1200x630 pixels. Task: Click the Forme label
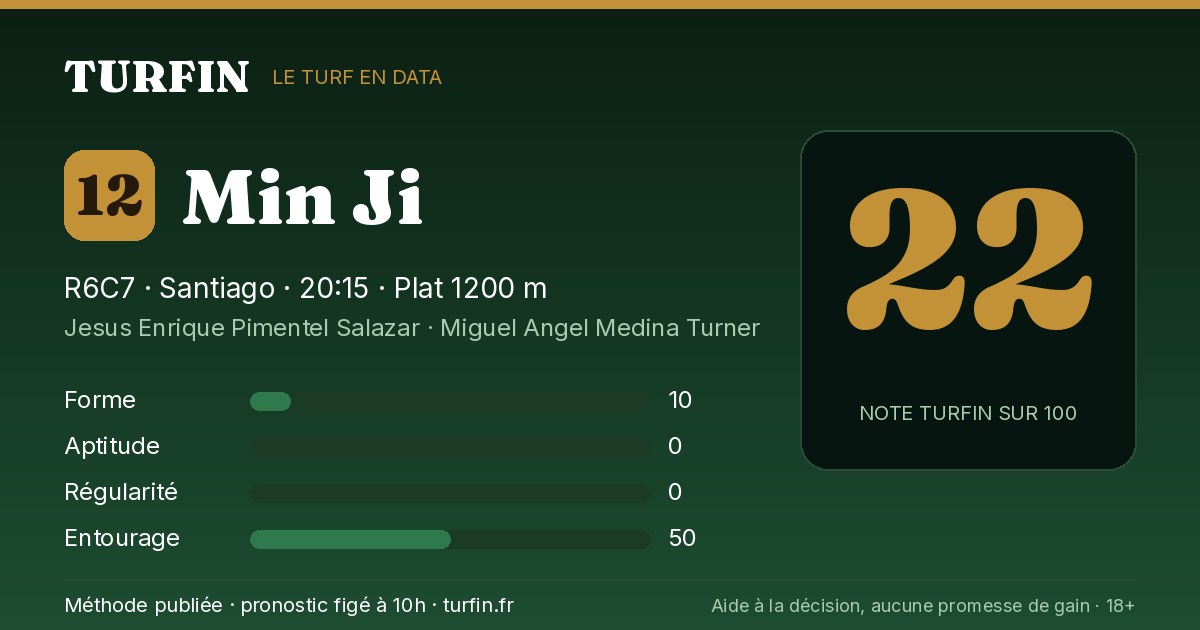point(100,400)
